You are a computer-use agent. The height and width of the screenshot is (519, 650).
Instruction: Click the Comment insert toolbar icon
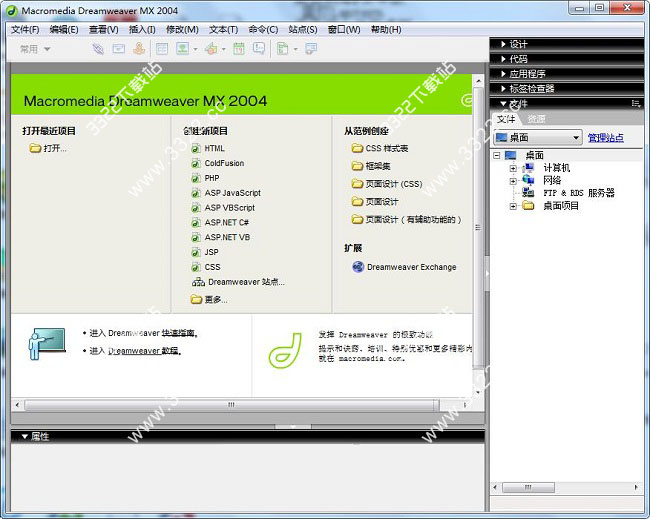point(259,49)
